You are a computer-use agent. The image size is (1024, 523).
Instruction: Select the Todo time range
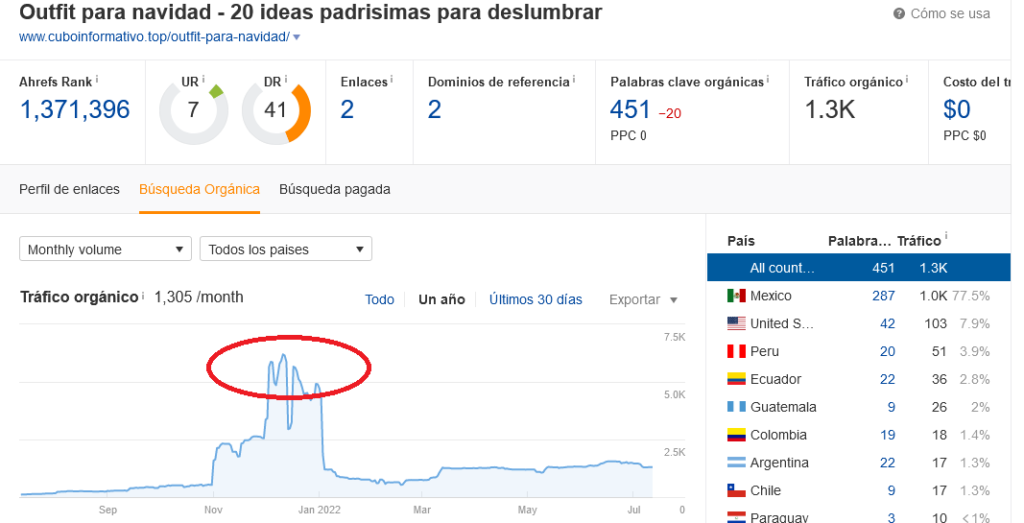(x=379, y=300)
